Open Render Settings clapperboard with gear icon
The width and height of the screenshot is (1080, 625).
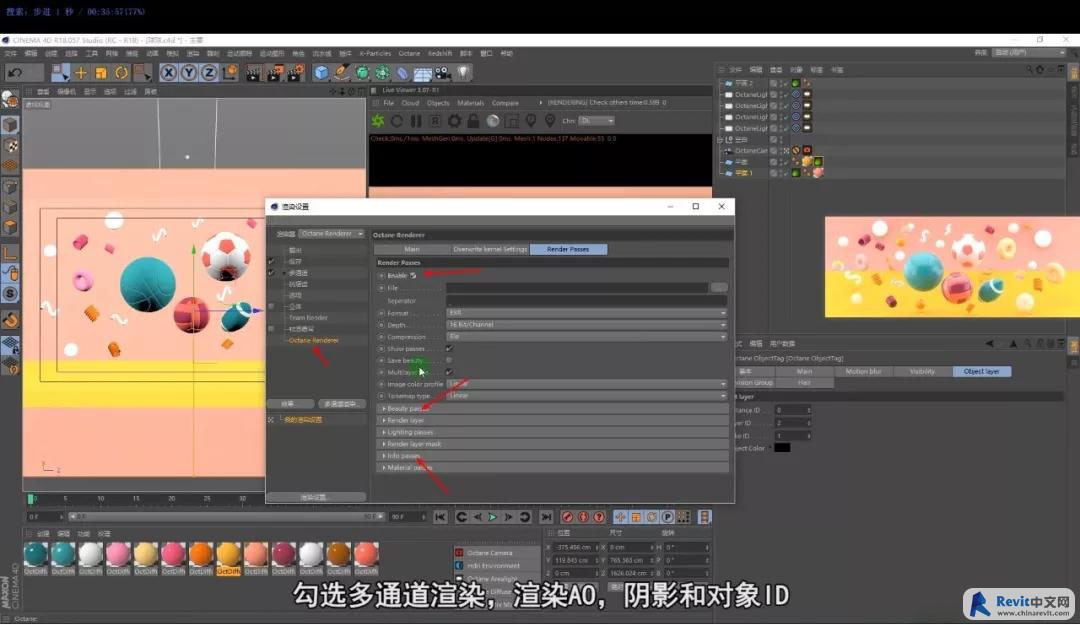click(296, 72)
